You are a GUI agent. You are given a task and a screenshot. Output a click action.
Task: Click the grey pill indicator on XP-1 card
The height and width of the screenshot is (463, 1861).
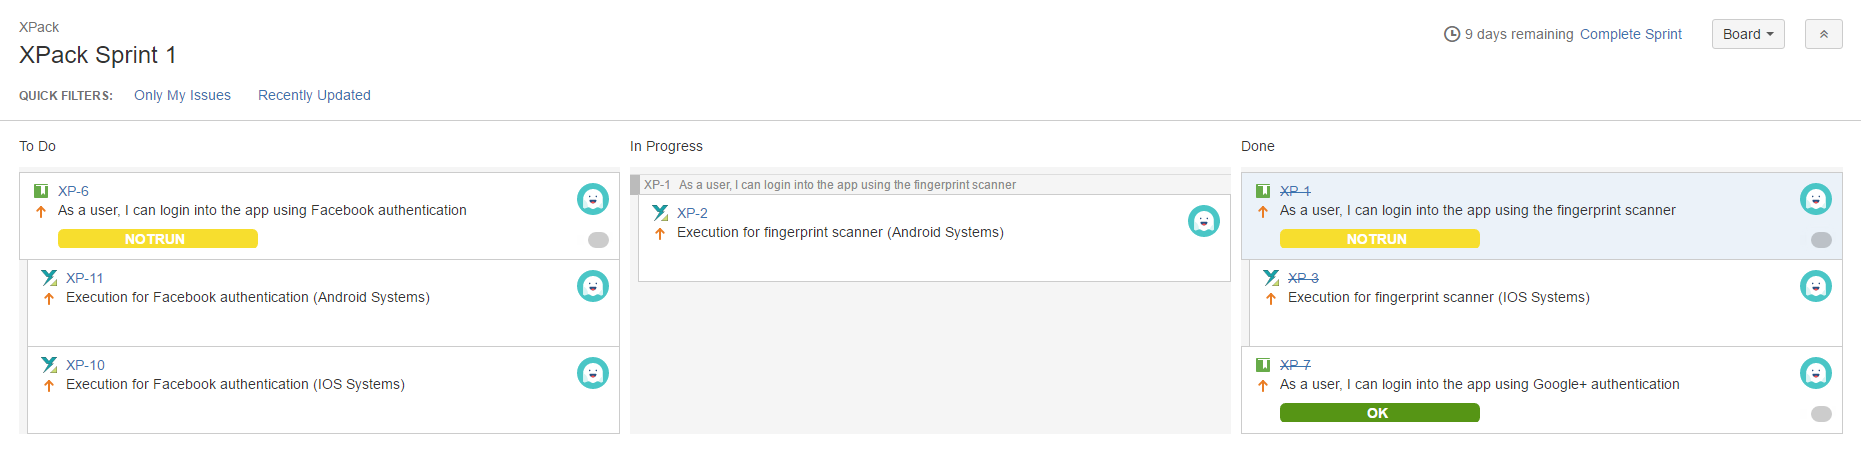pos(1821,240)
